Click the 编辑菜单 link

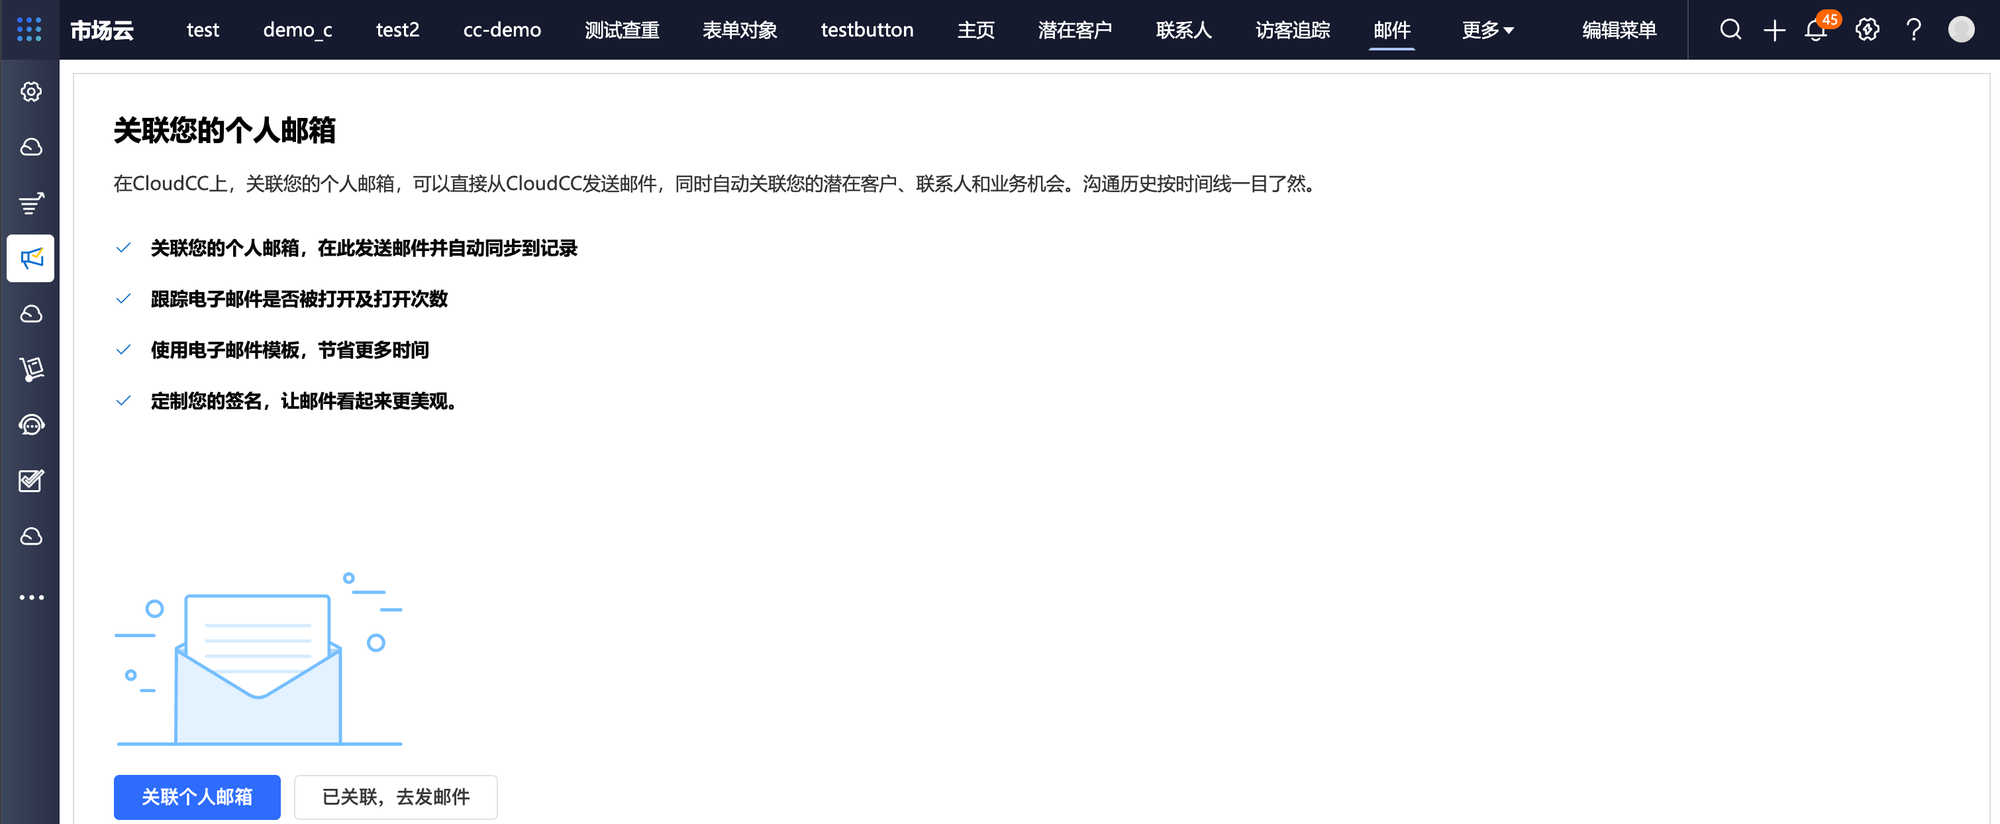(1618, 30)
